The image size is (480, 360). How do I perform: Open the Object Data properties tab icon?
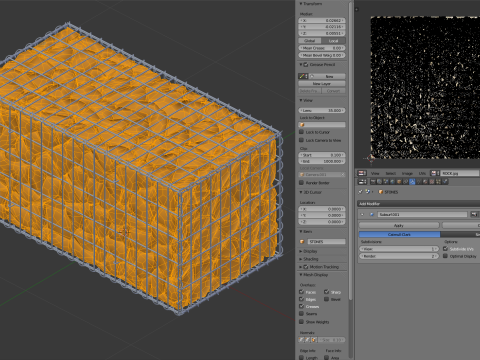click(419, 182)
